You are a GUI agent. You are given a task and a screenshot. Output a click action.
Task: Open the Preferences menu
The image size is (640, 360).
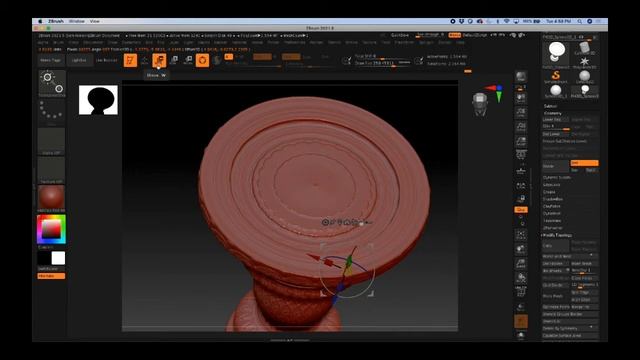click(295, 42)
